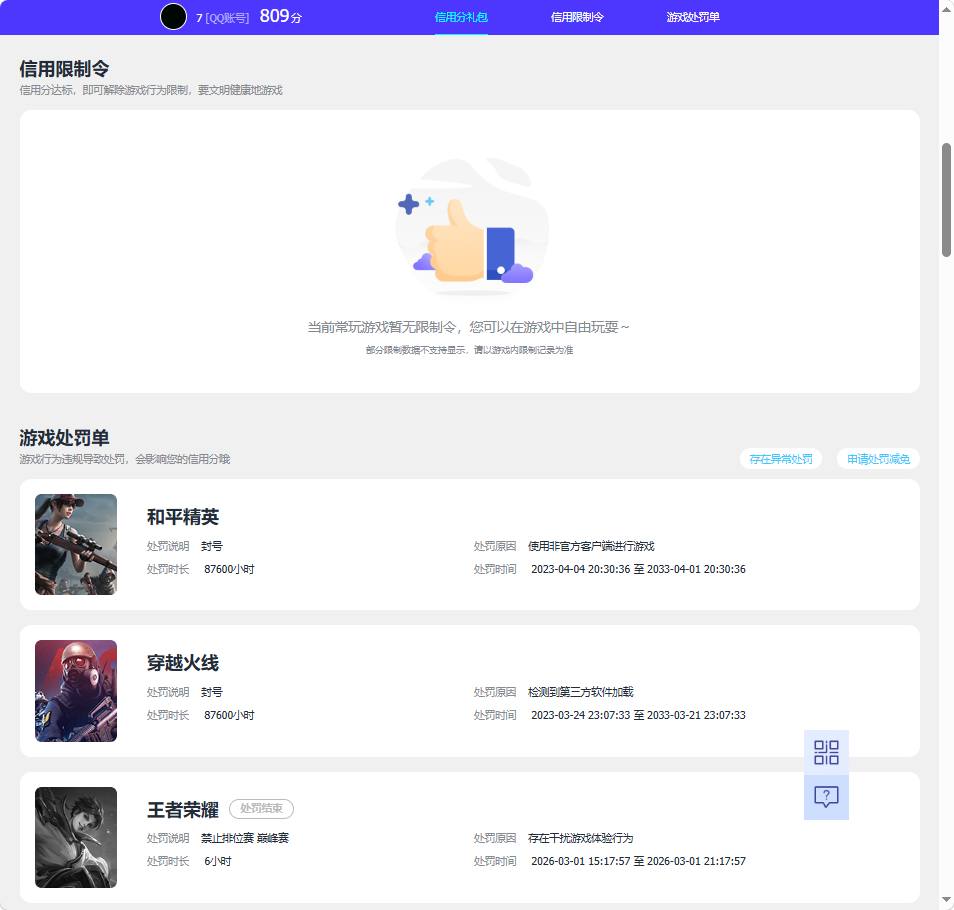Image resolution: width=954 pixels, height=910 pixels.
Task: Open the 王者荣耀 game cover thumbnail
Action: [76, 838]
